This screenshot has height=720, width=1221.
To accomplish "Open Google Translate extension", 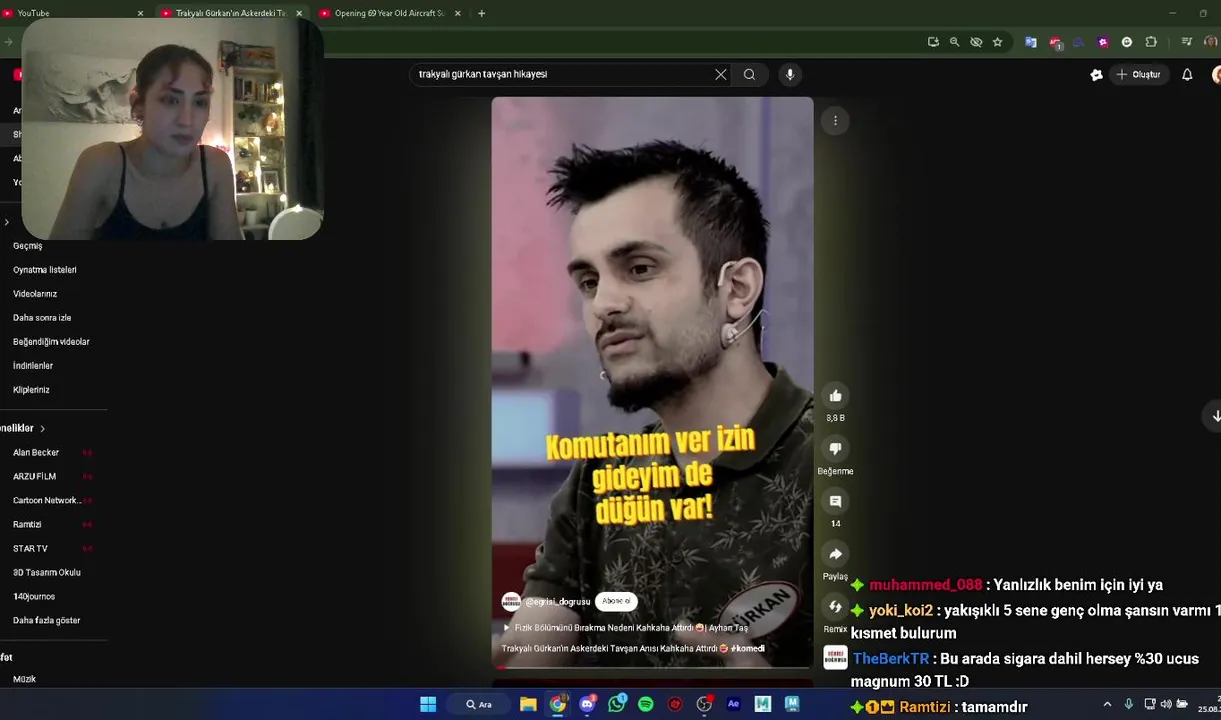I will click(x=1030, y=42).
